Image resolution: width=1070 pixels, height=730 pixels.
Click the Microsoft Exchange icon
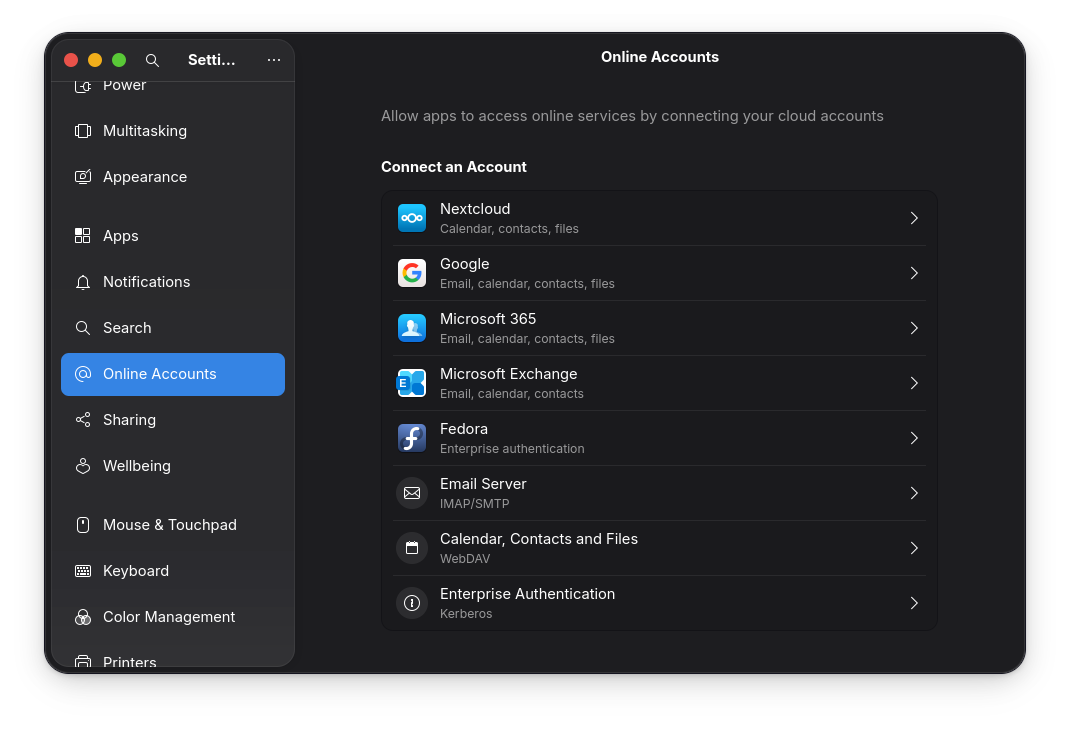pos(412,382)
